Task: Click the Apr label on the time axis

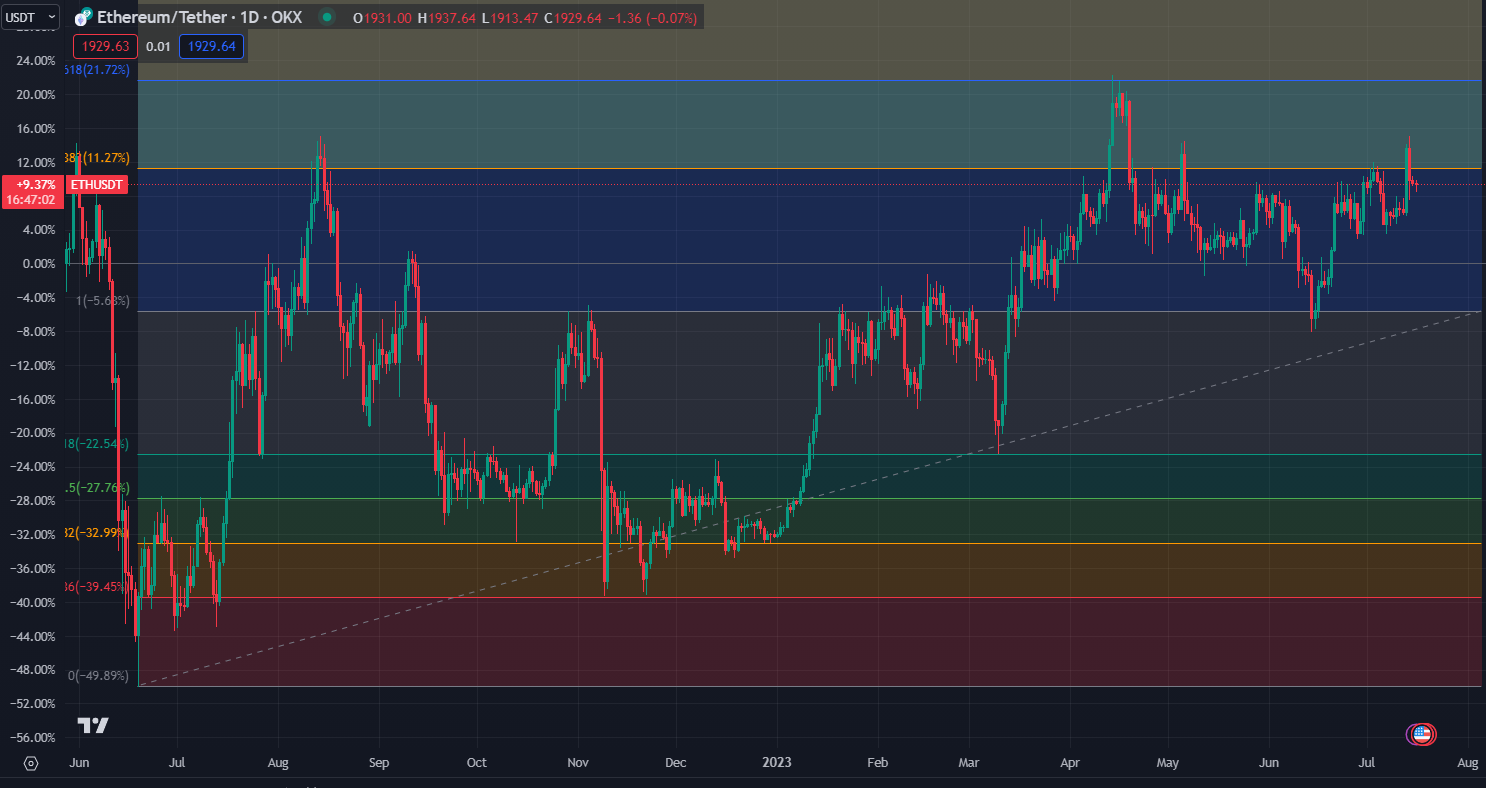Action: (x=1070, y=763)
